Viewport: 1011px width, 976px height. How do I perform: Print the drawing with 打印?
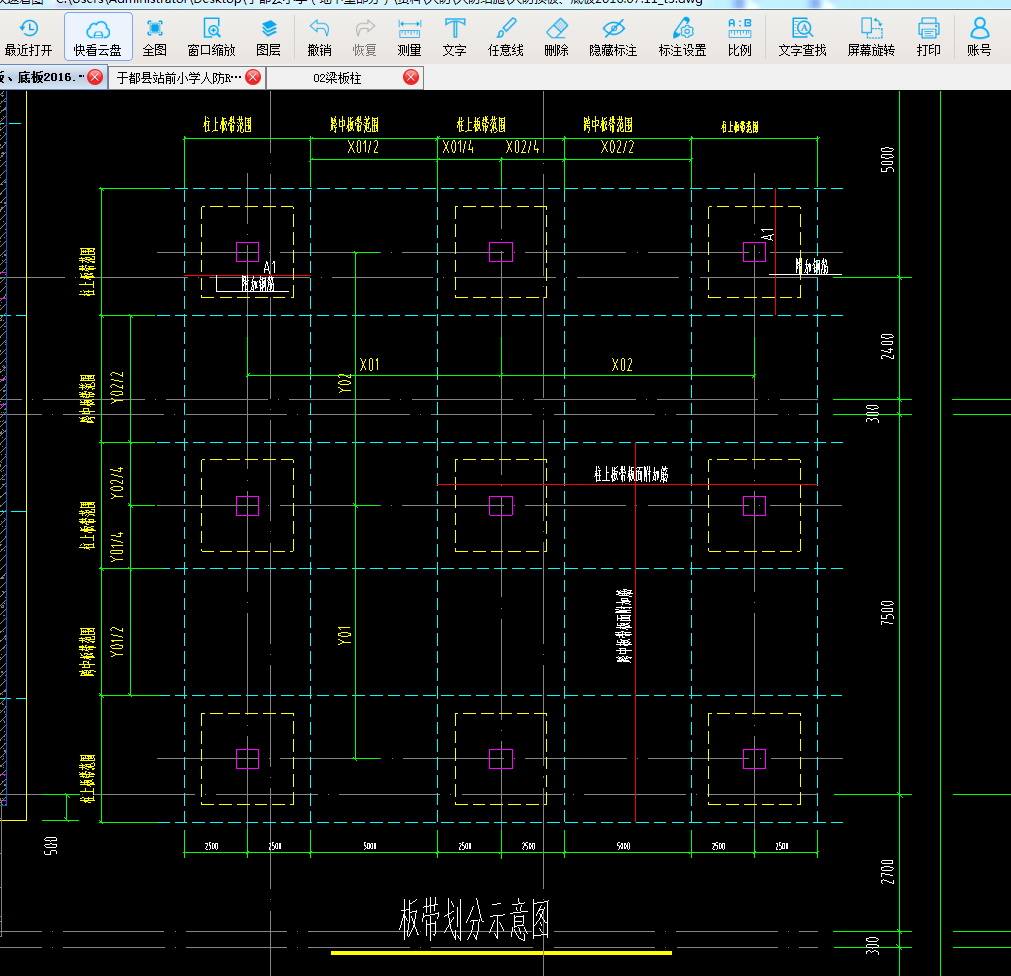point(928,37)
